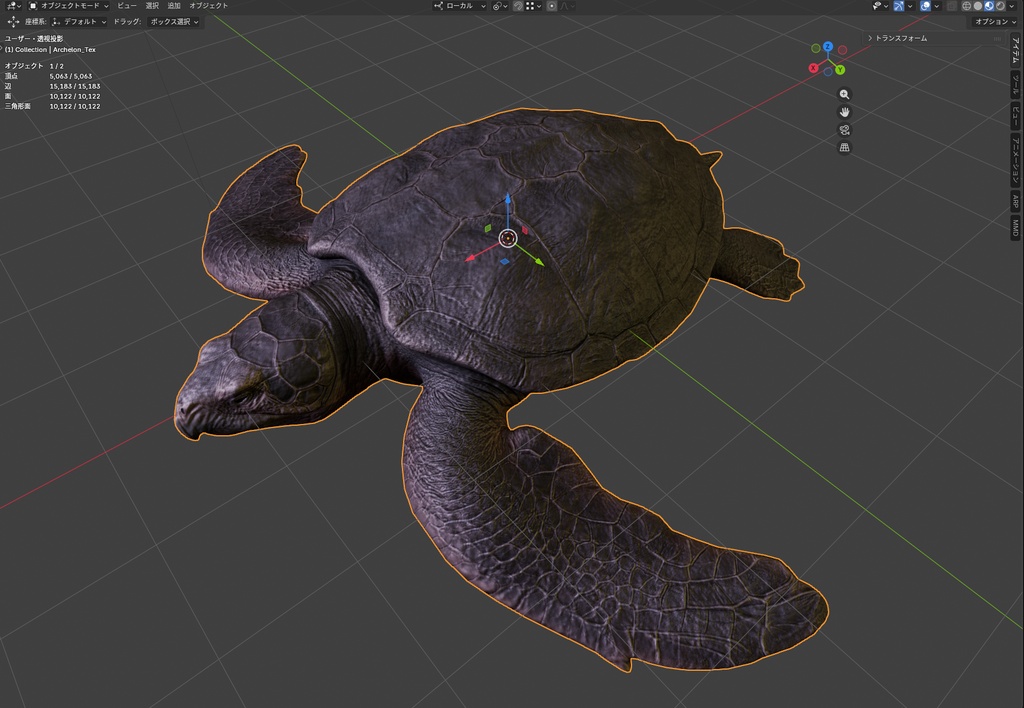Switch to the ARP sidebar tab
Screen dimensions: 1024x708
[x=1016, y=201]
